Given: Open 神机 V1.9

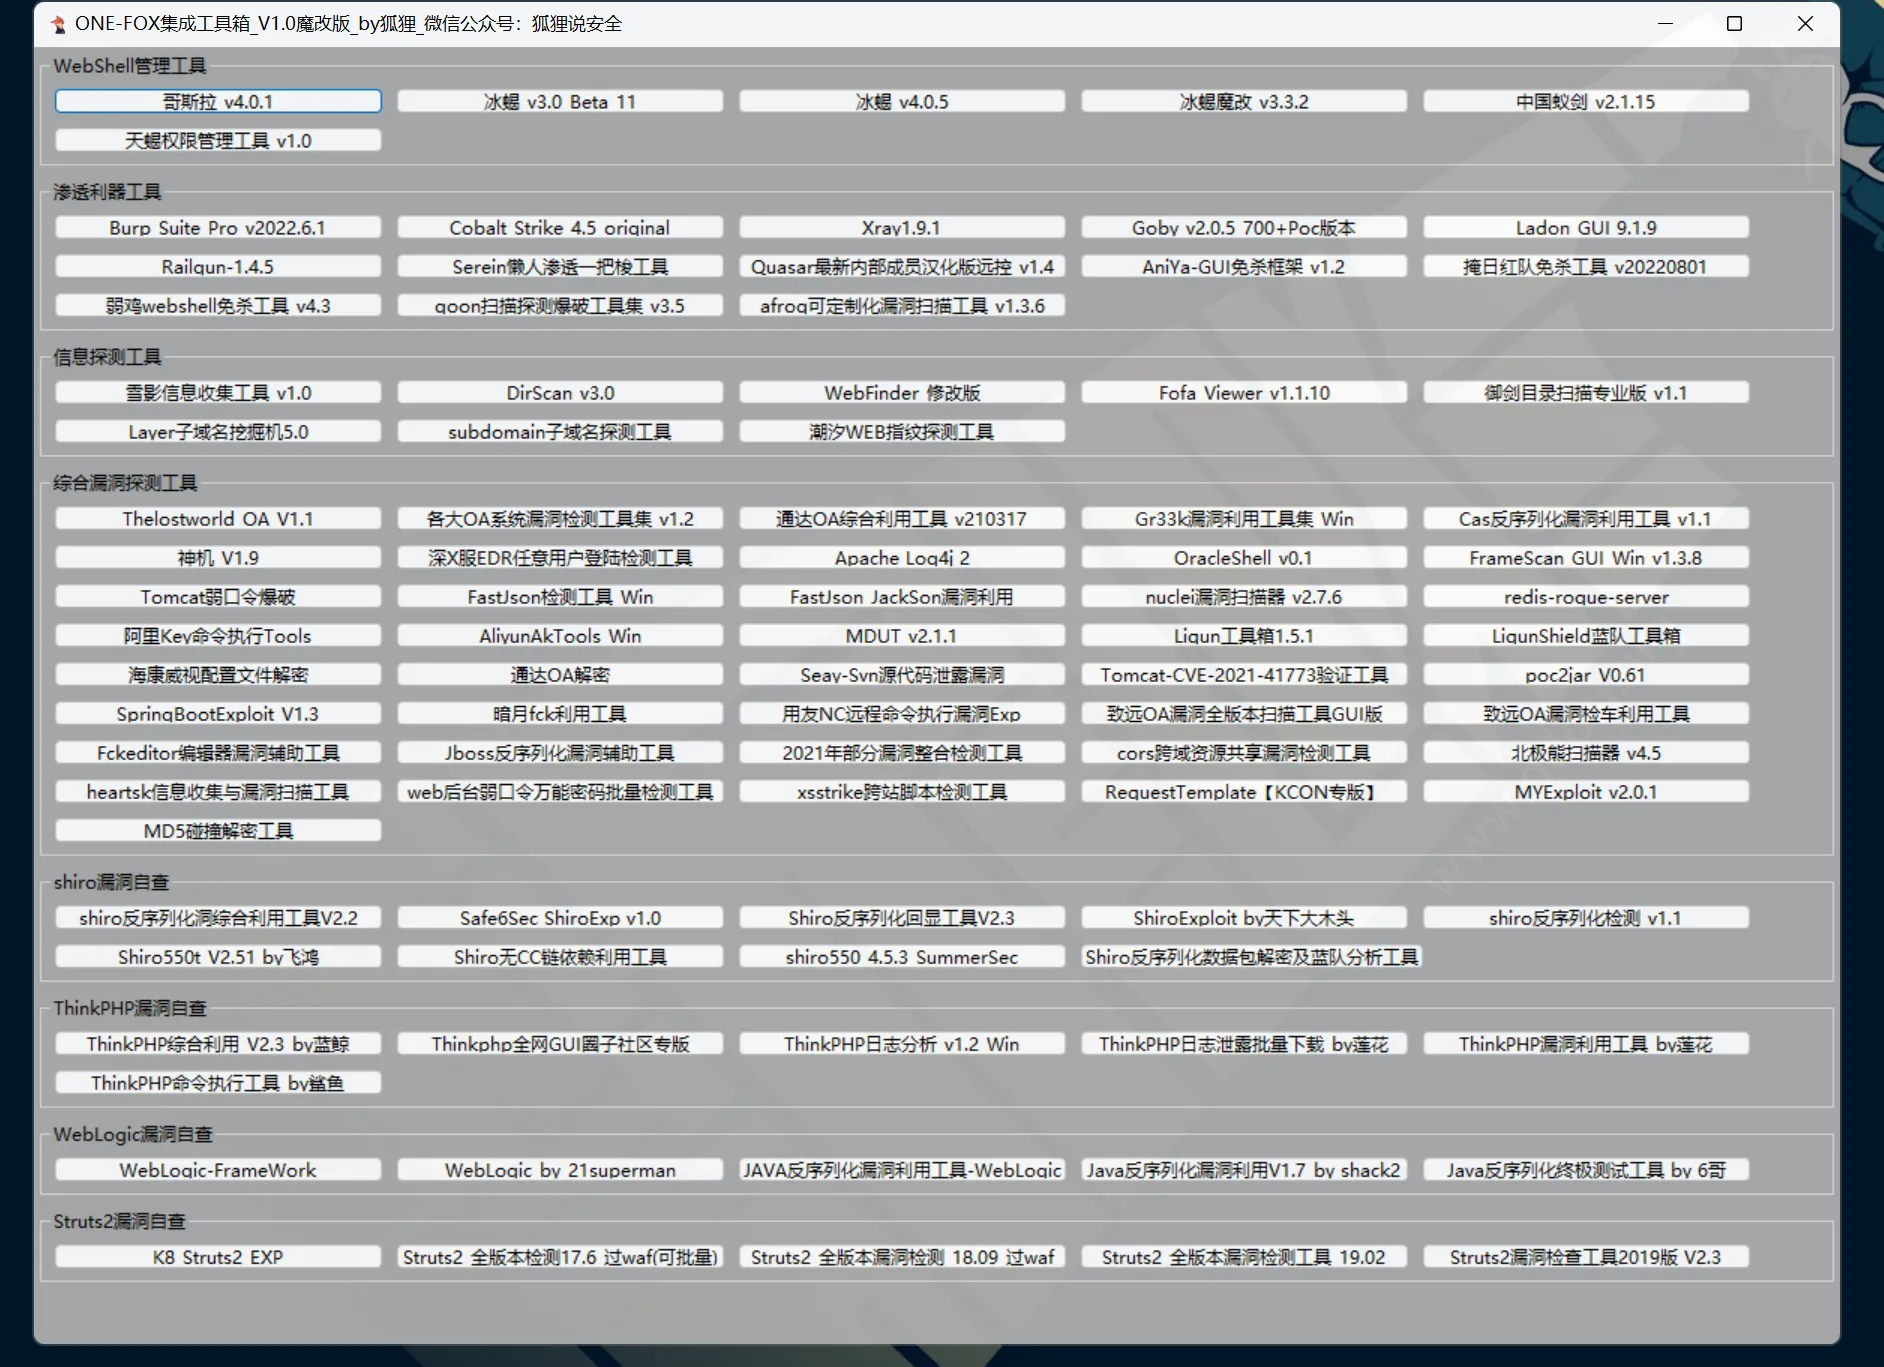Looking at the screenshot, I should click(x=218, y=558).
